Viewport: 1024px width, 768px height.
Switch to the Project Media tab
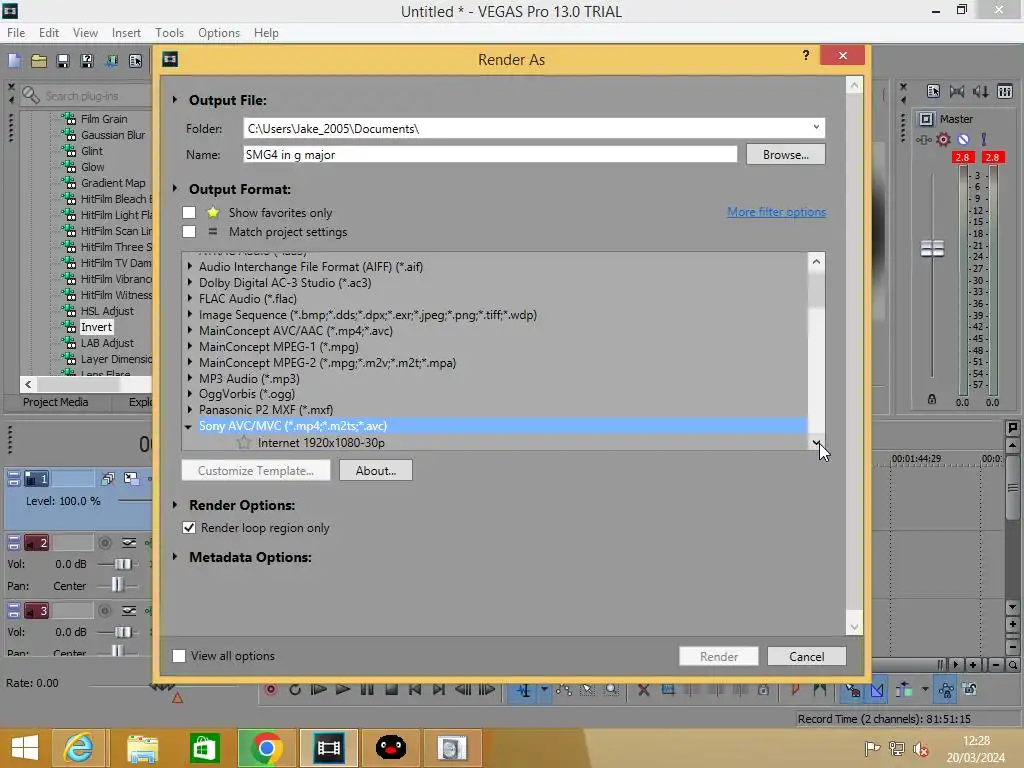[x=56, y=402]
